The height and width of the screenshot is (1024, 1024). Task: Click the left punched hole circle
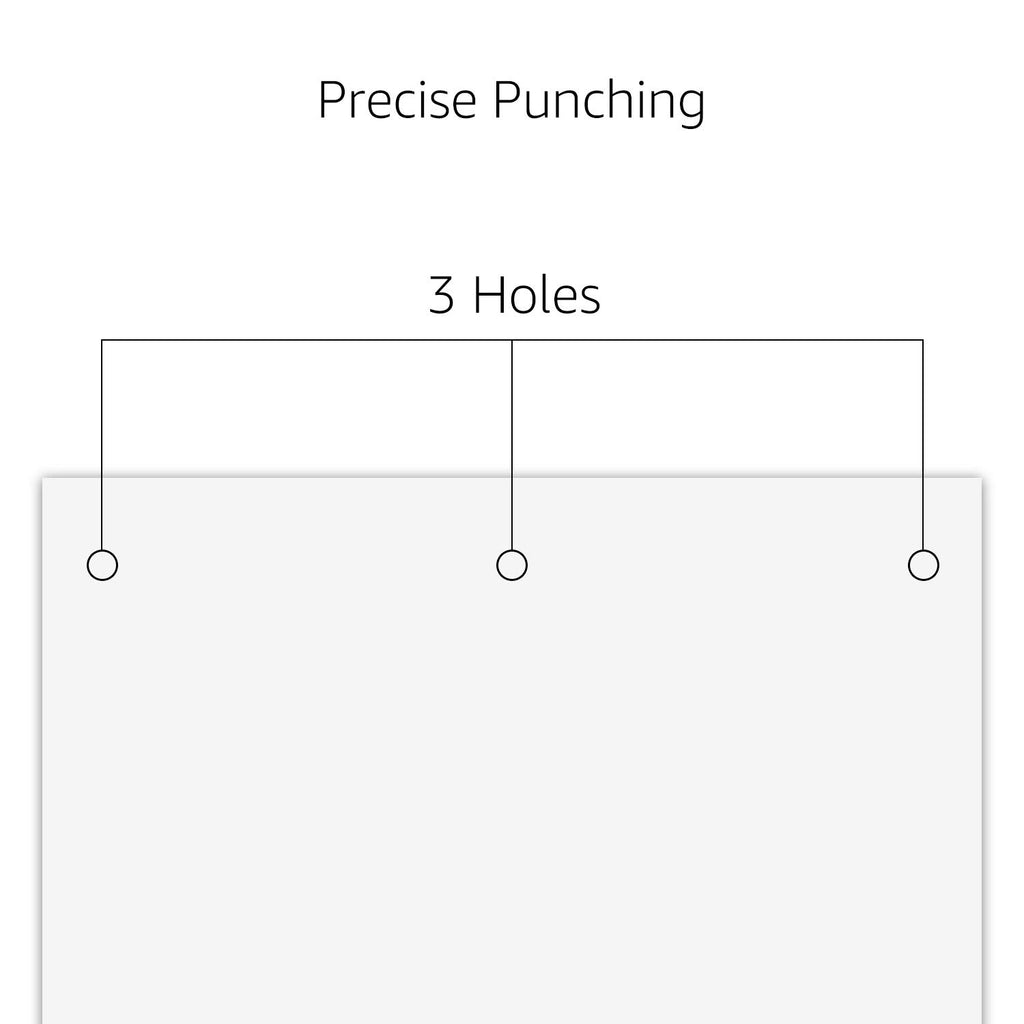click(x=103, y=565)
